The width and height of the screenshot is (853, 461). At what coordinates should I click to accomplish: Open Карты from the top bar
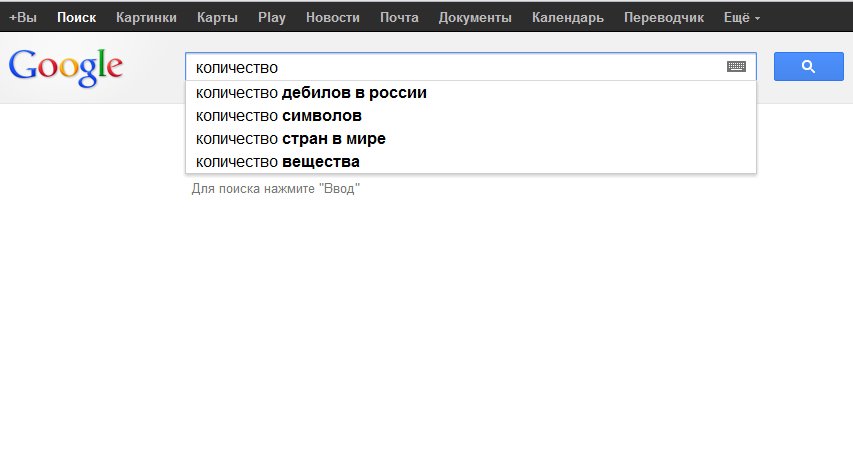217,17
